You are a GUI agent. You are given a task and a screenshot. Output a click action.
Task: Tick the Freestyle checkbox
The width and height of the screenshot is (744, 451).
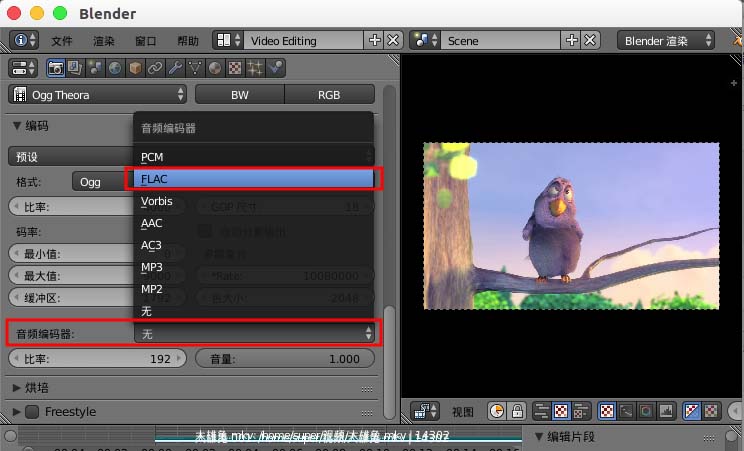32,412
